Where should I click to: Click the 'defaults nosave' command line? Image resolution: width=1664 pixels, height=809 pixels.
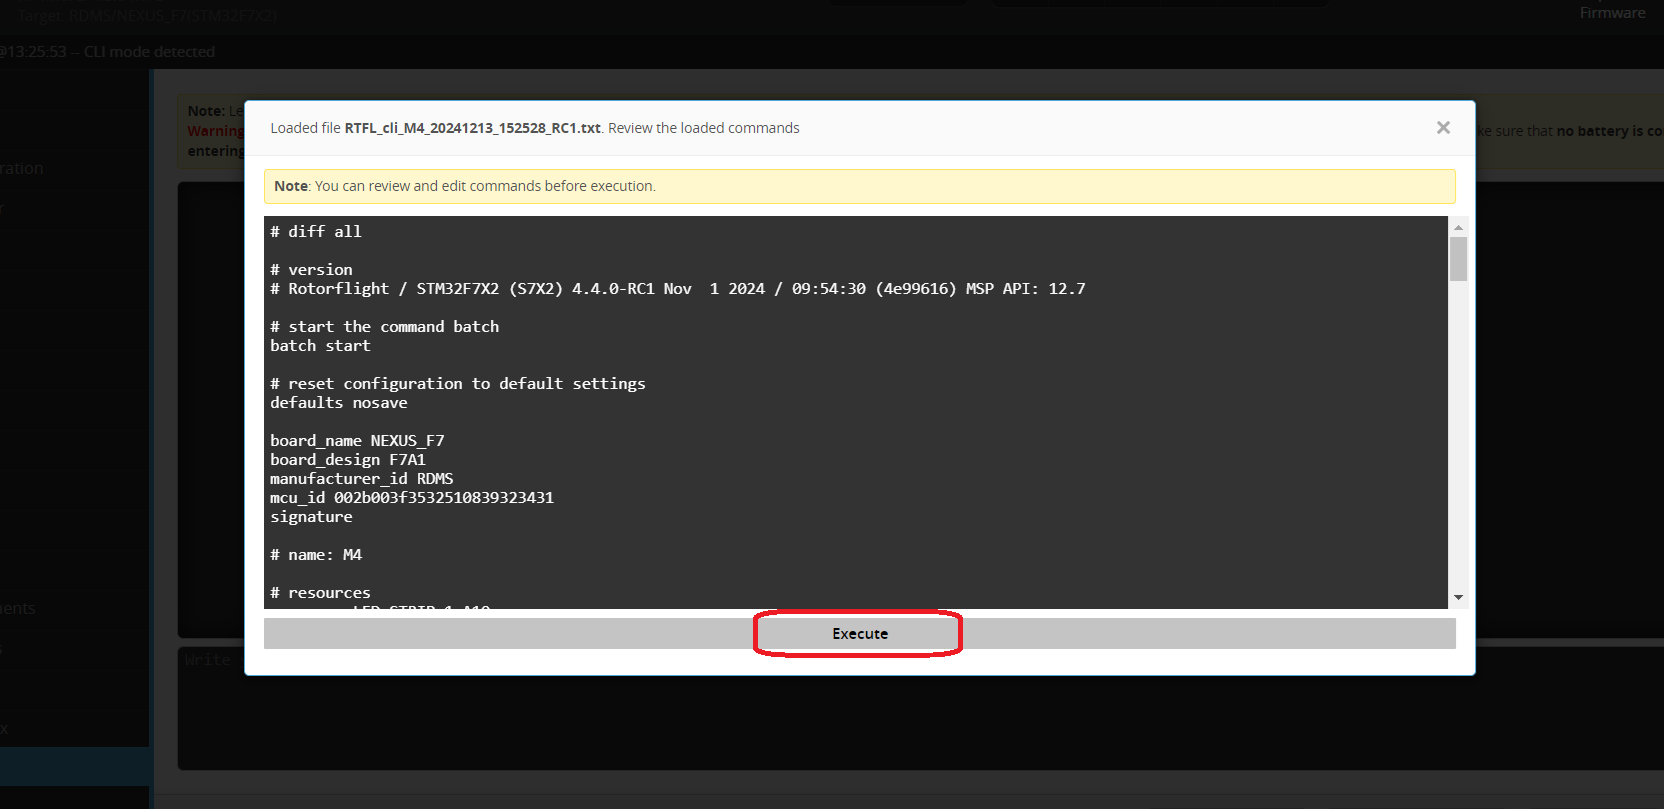coord(338,403)
